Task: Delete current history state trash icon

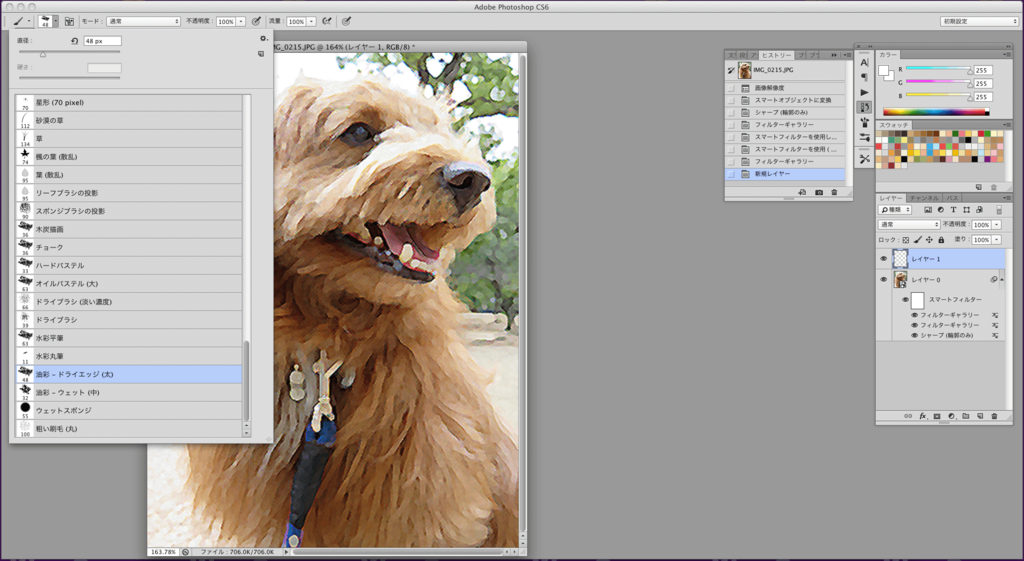Action: 834,192
